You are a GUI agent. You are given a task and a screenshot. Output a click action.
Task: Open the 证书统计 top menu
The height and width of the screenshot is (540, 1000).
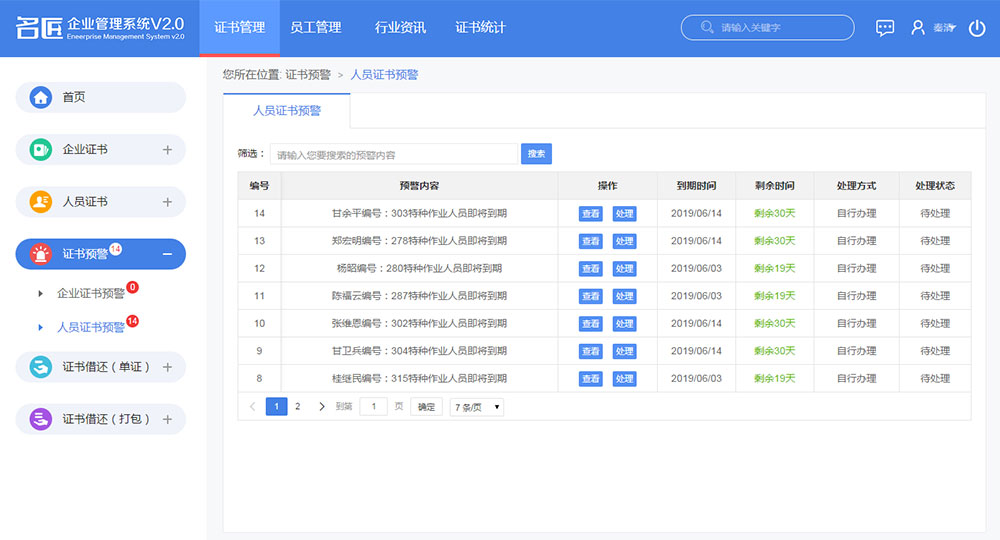(x=480, y=28)
